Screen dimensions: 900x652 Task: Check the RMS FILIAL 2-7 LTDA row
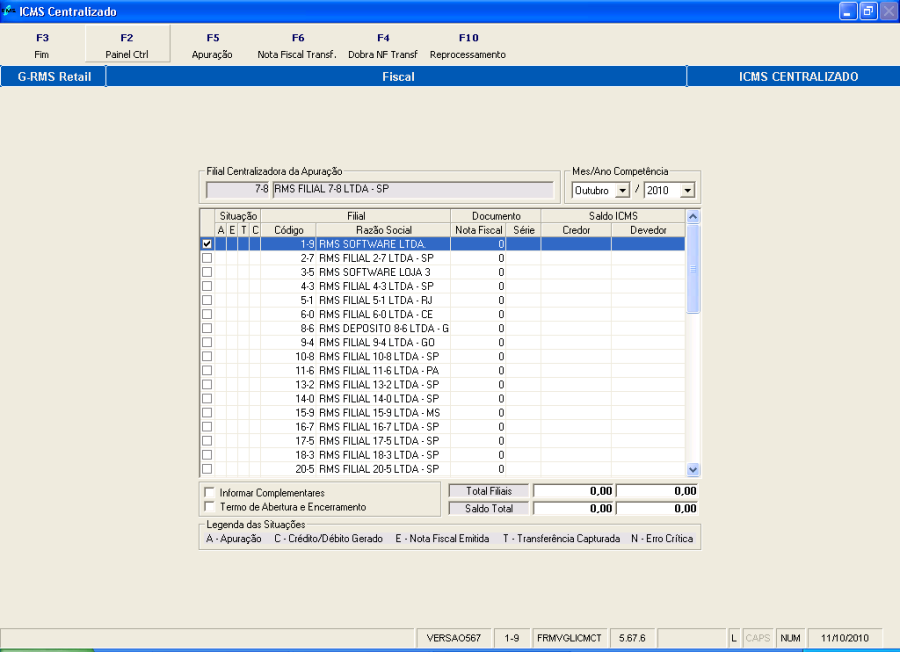point(207,258)
